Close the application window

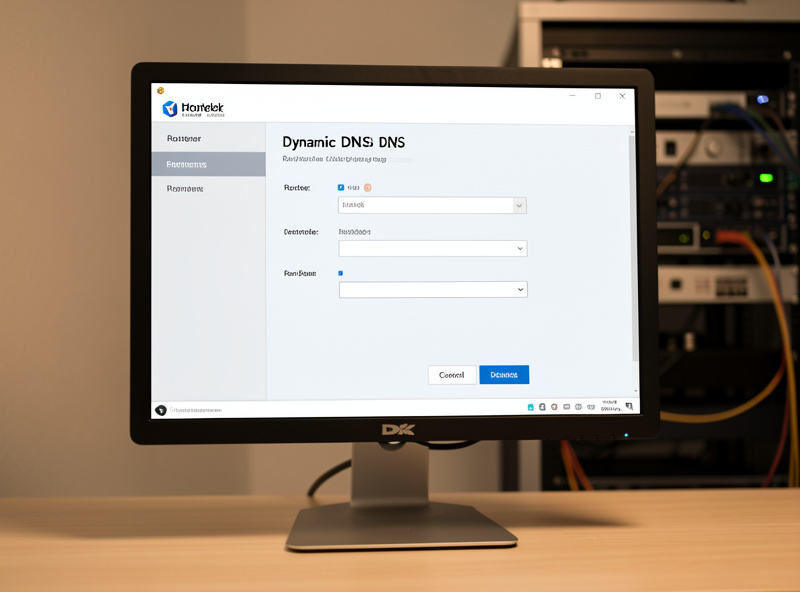[622, 96]
